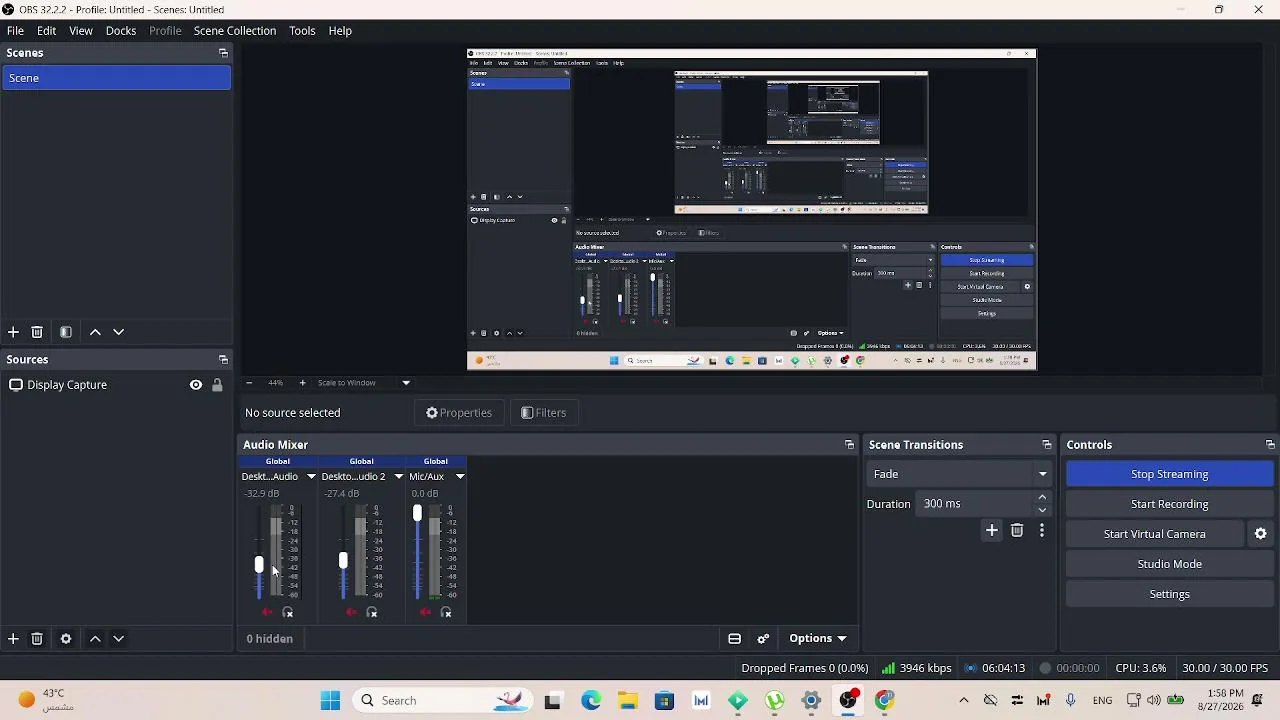Open source properties gear in Sources toolbar
Image resolution: width=1280 pixels, height=720 pixels.
pyautogui.click(x=66, y=638)
